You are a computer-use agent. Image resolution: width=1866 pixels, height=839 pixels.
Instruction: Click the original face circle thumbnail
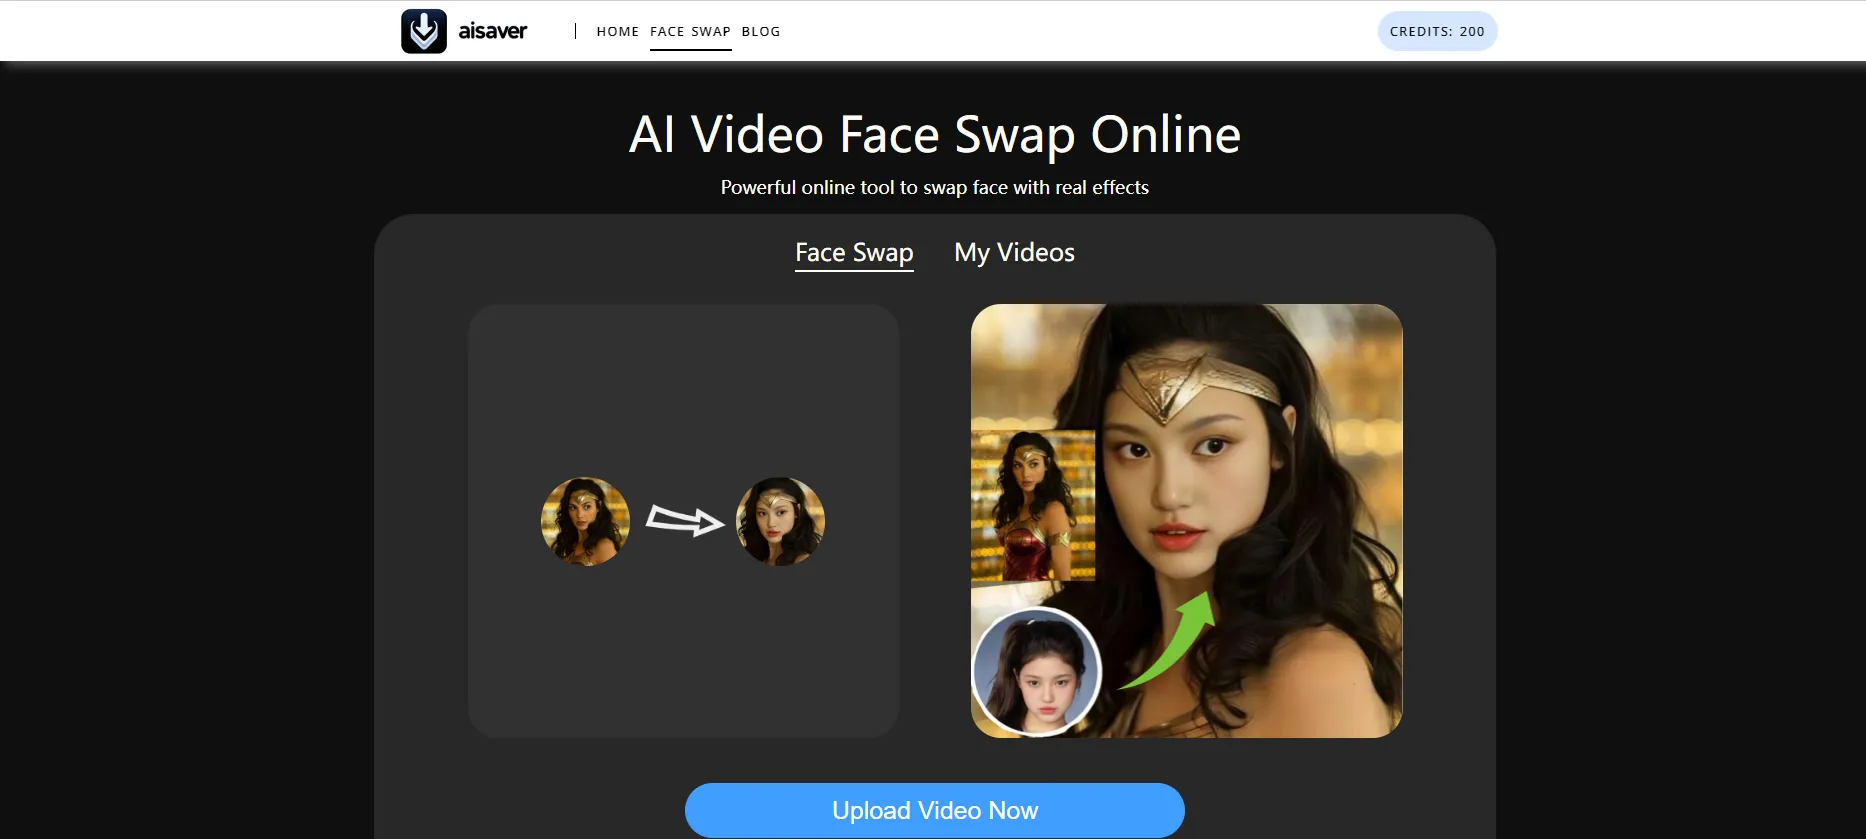click(x=585, y=521)
